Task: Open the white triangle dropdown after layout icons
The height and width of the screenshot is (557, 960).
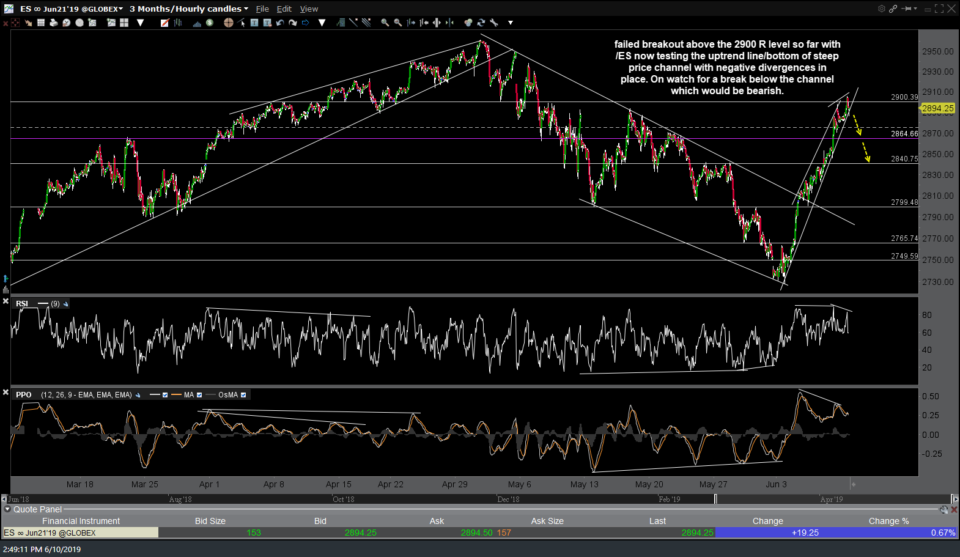Action: click(x=140, y=23)
